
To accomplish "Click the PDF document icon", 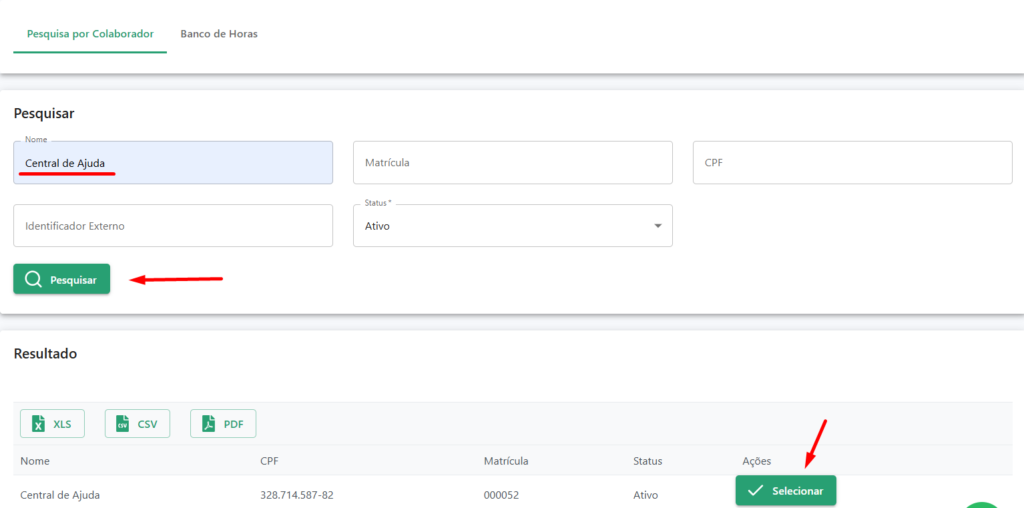I will click(208, 424).
